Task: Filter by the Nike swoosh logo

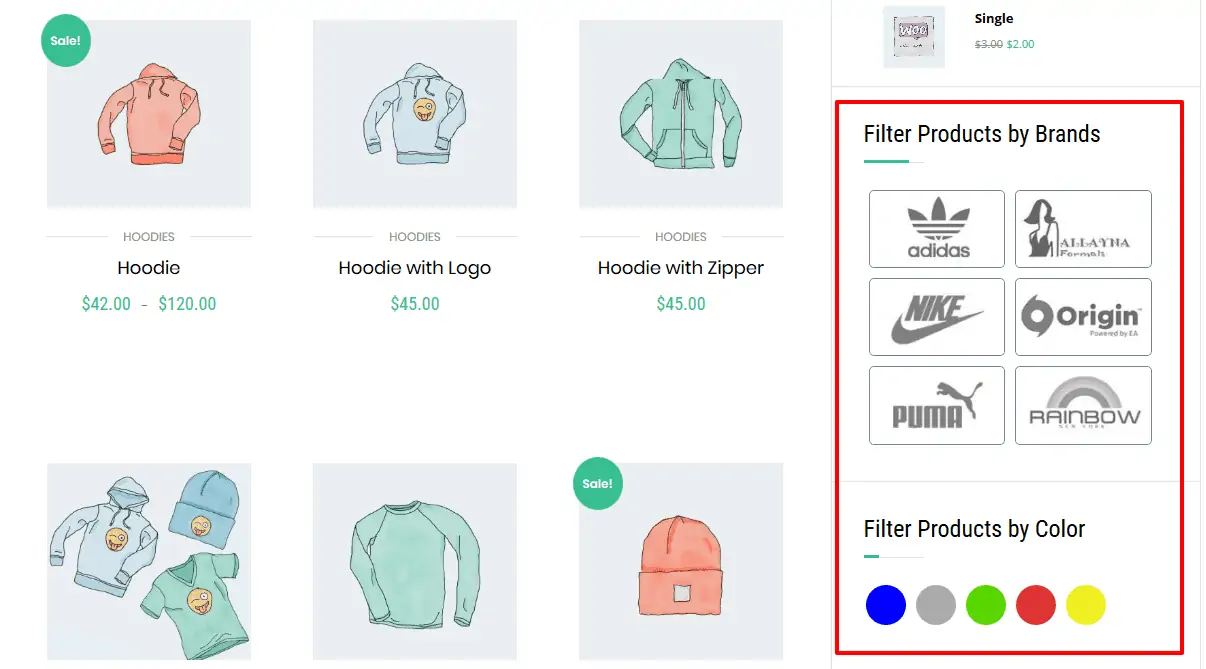Action: coord(937,317)
